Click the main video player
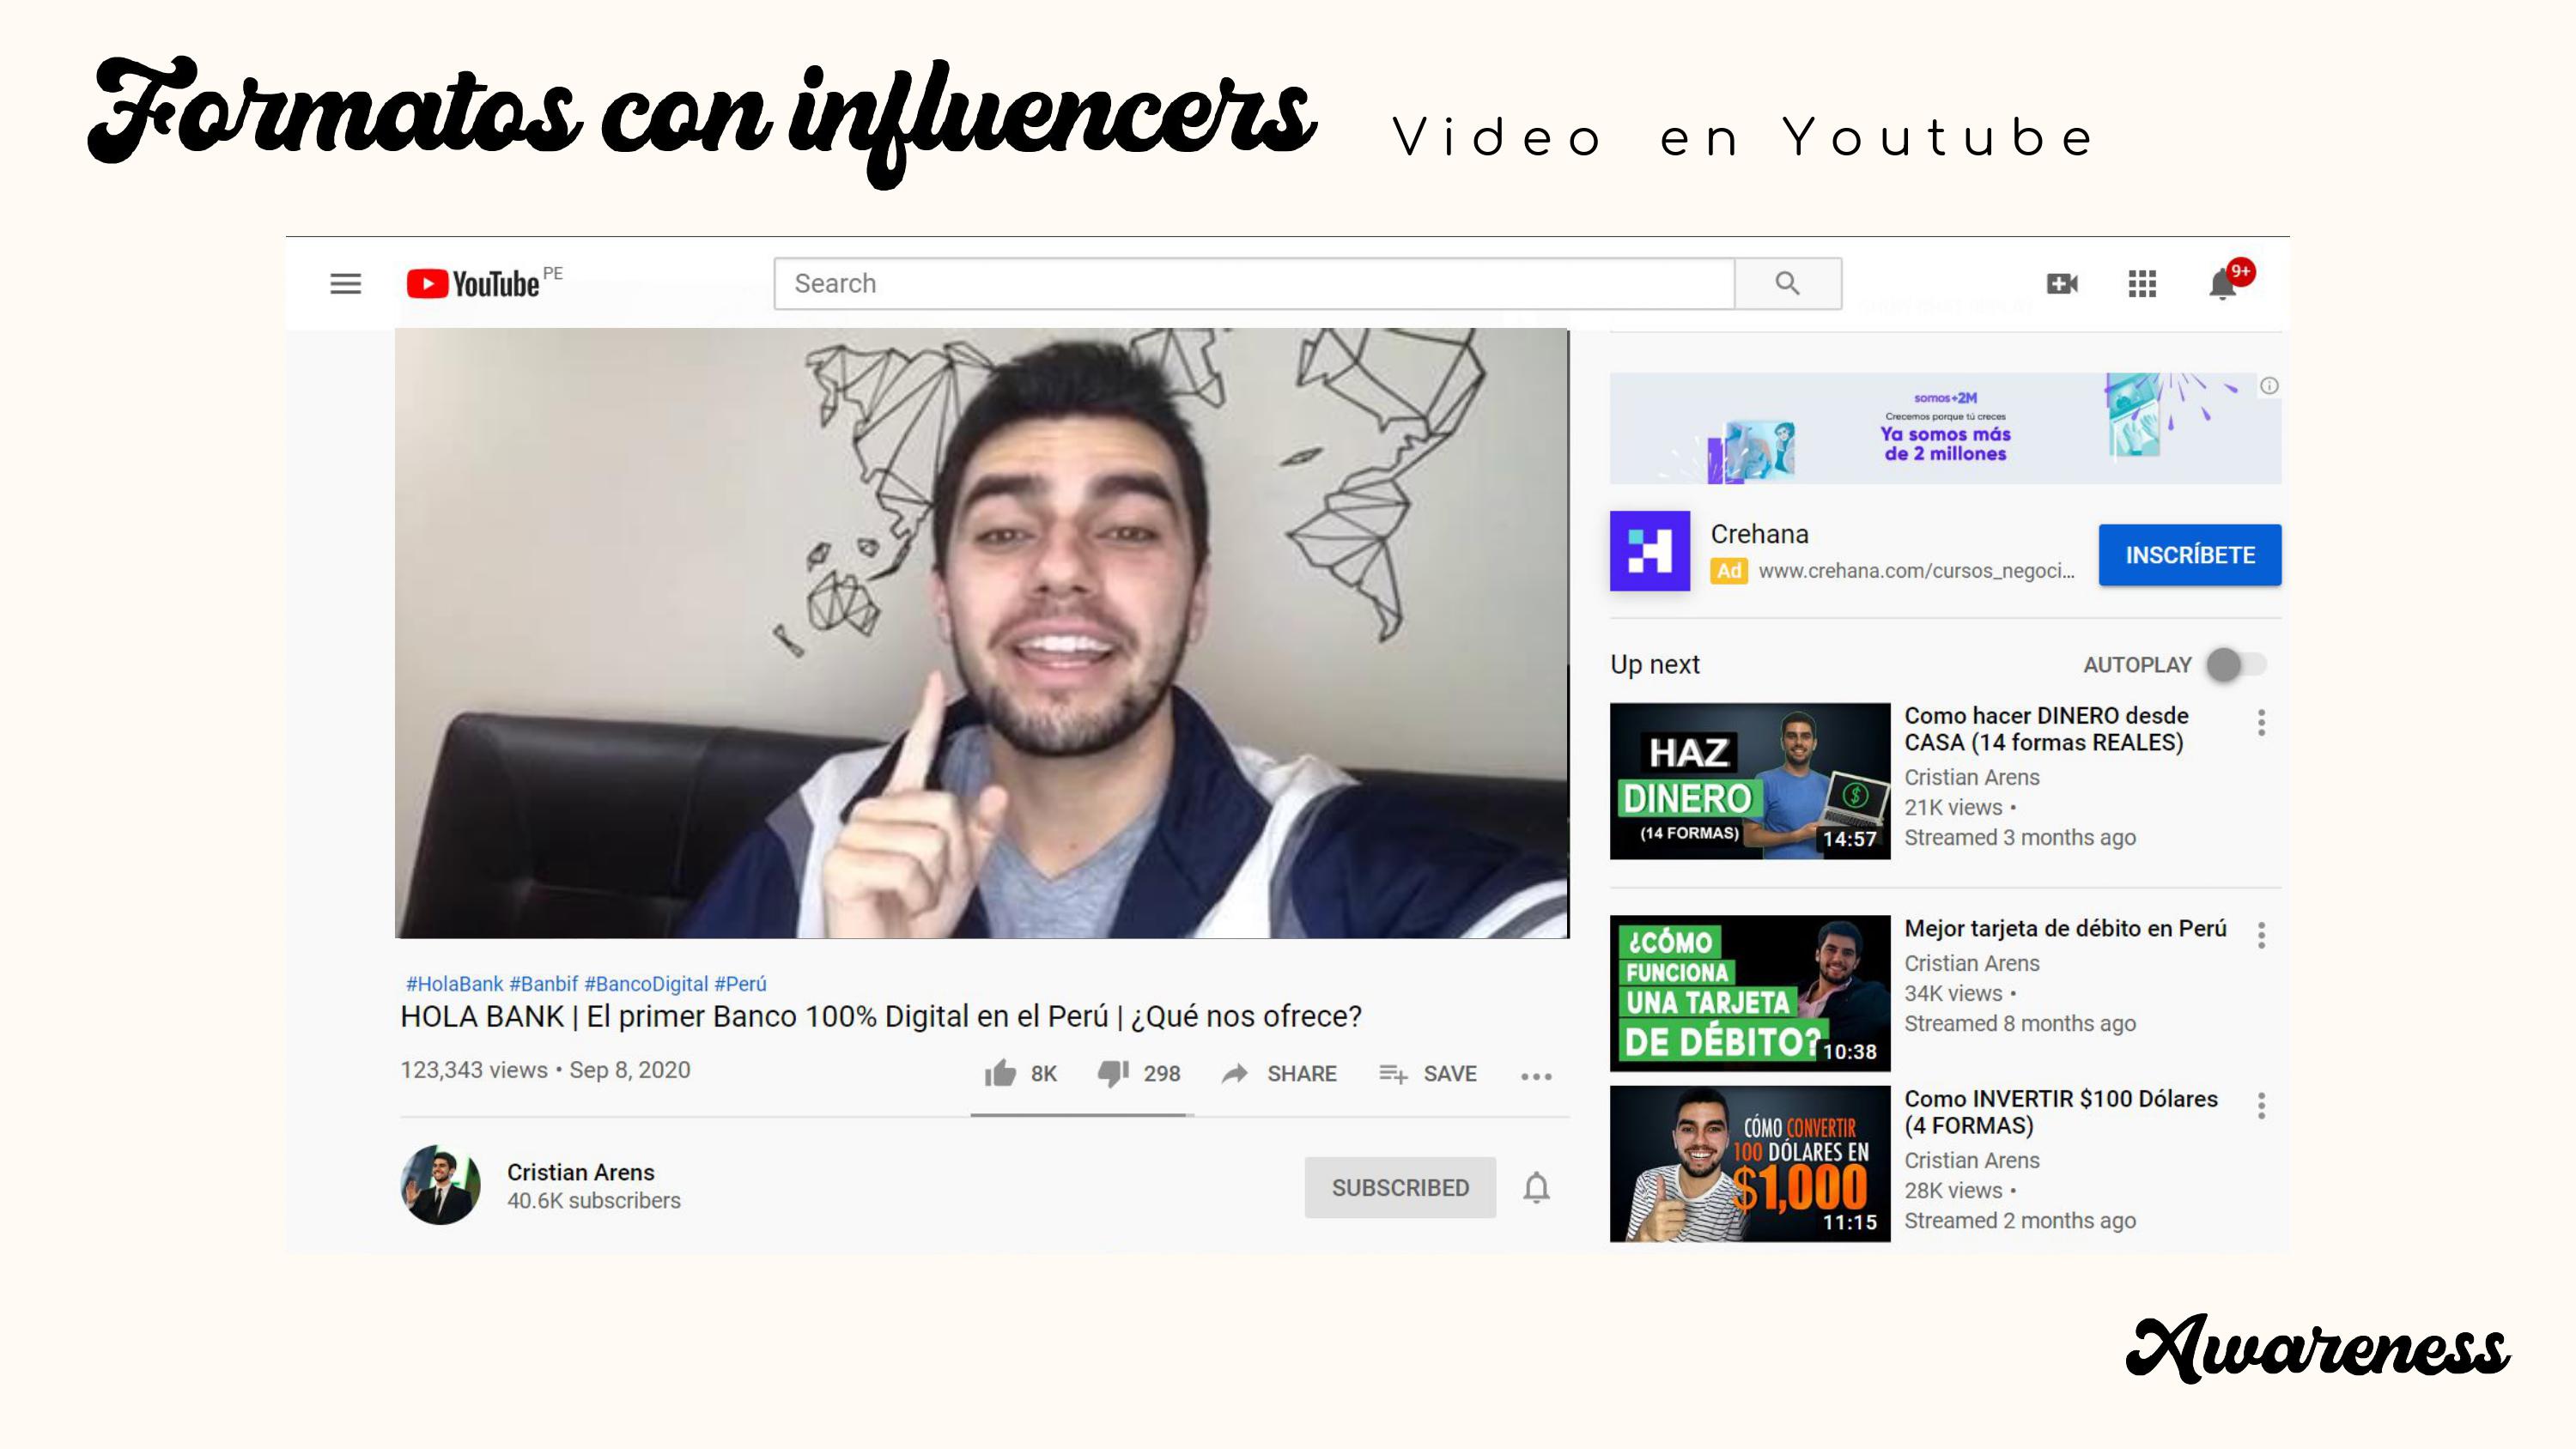Image resolution: width=2576 pixels, height=1449 pixels. pos(982,633)
